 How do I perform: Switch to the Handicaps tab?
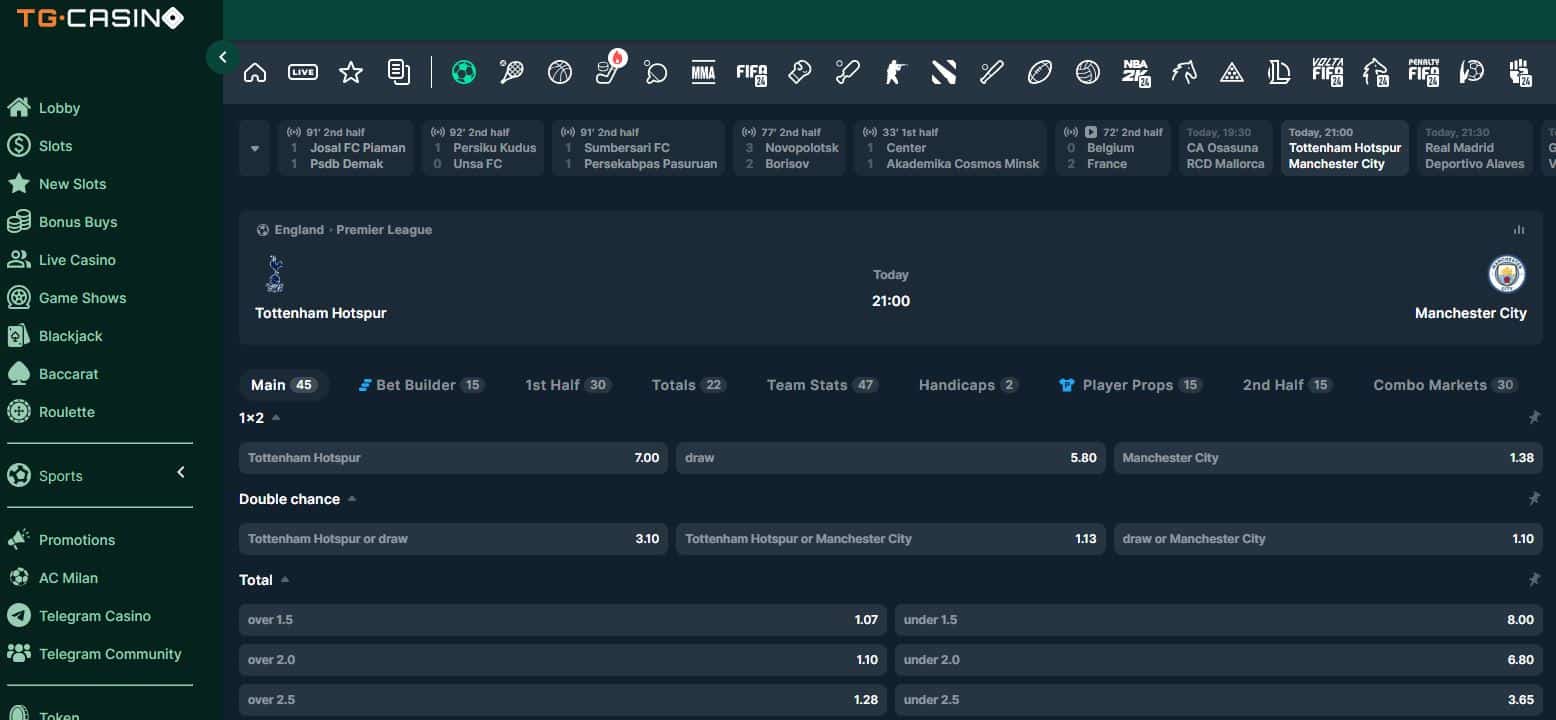pyautogui.click(x=968, y=385)
